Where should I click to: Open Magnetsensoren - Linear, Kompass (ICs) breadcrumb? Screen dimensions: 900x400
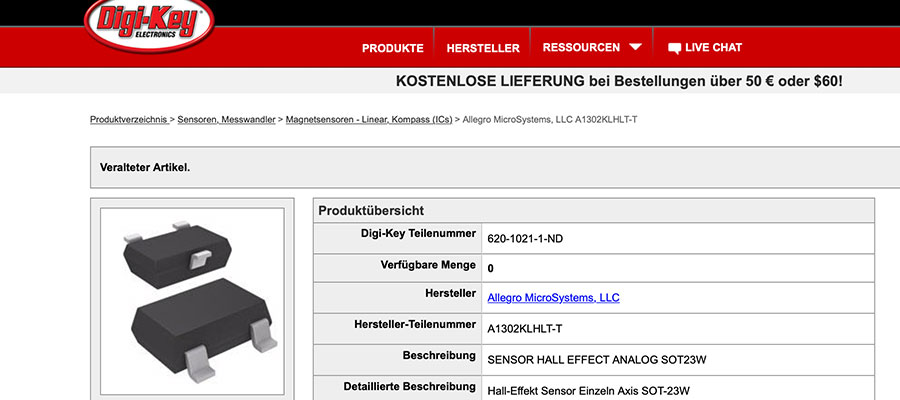pyautogui.click(x=369, y=120)
